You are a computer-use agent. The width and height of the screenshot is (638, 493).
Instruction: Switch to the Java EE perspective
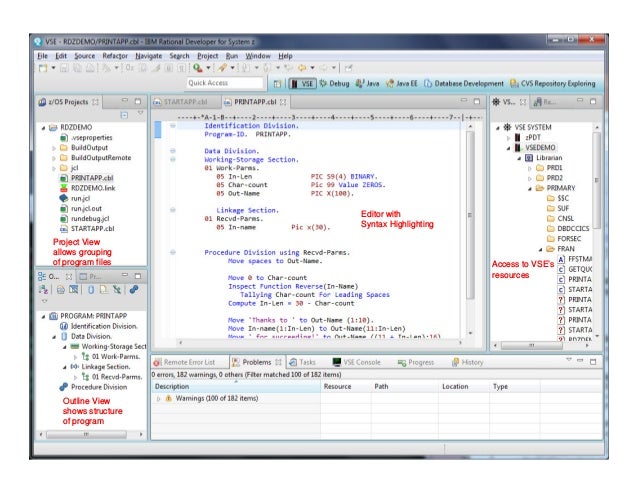tap(402, 83)
